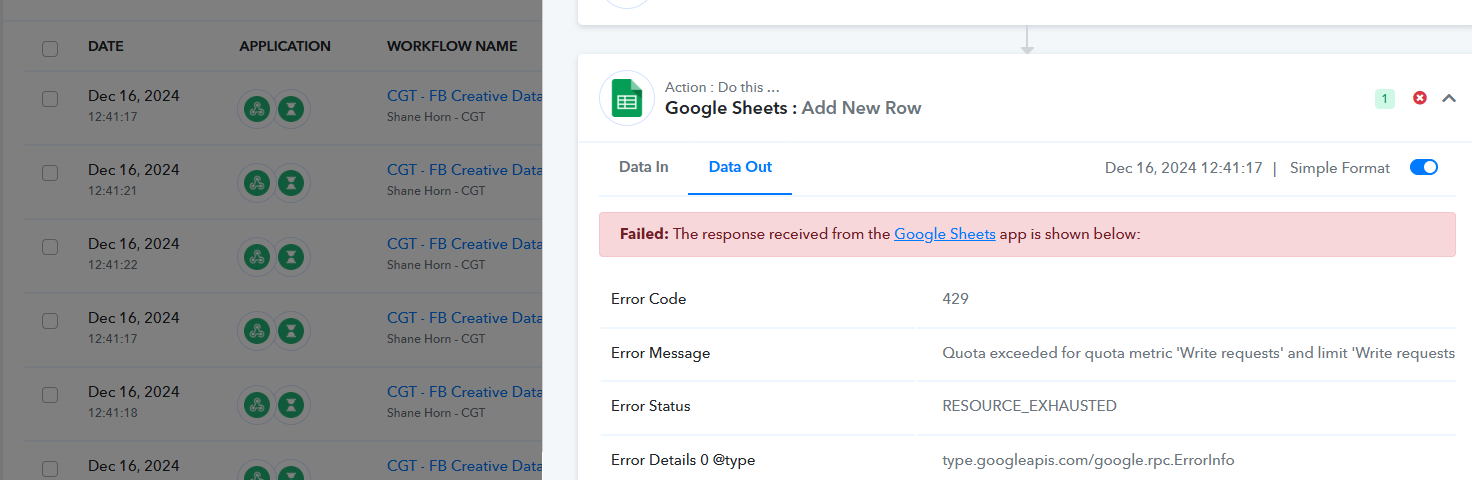Click the red failed status icon
Screen dimensions: 1472x480
pyautogui.click(x=1419, y=98)
